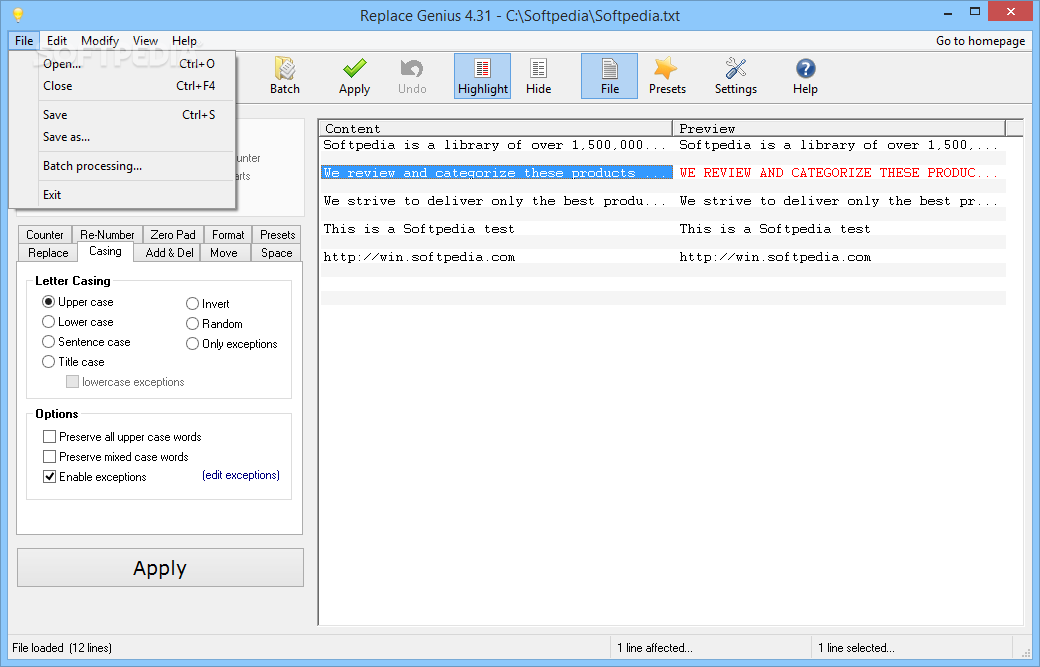Toggle the Highlight toolbar button
This screenshot has width=1040, height=667.
point(482,76)
